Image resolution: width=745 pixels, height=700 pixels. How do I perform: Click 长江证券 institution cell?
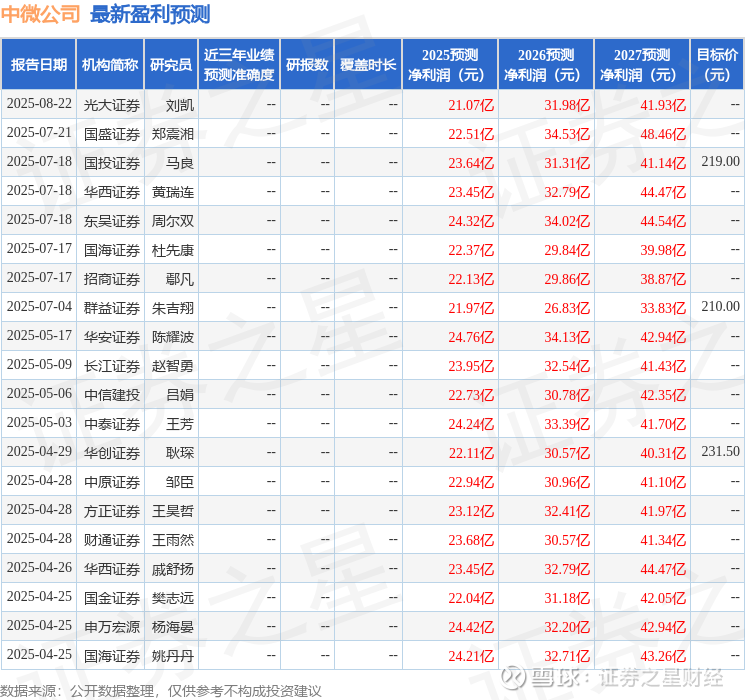[112, 366]
